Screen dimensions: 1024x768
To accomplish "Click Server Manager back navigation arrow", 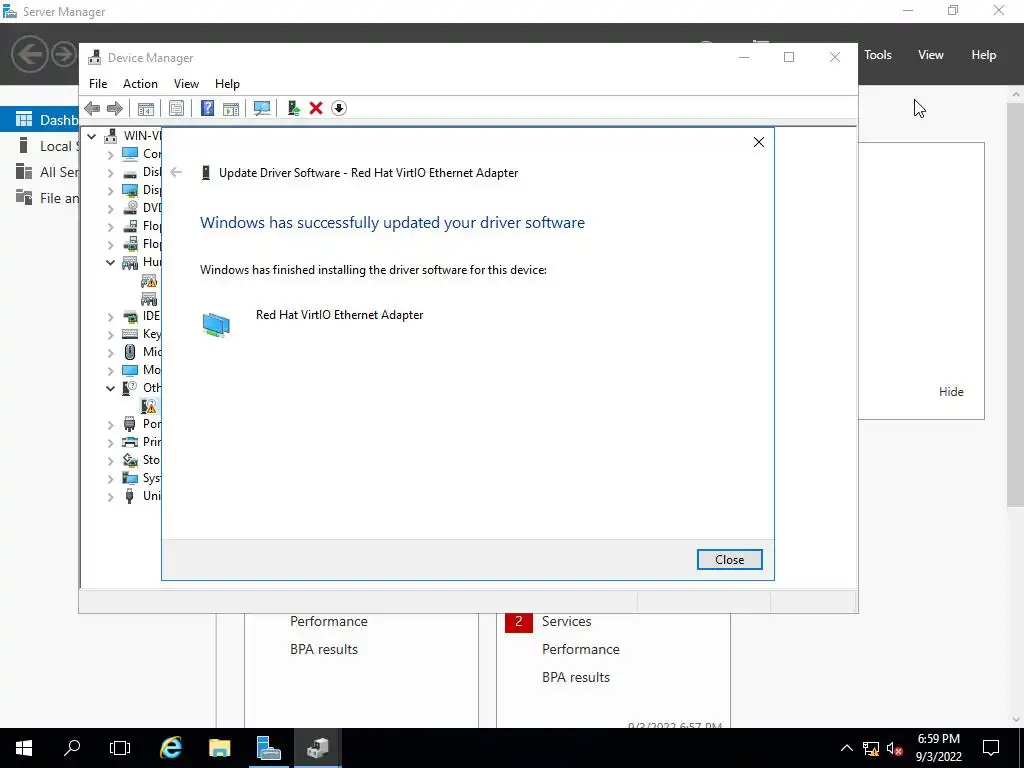I will click(x=29, y=54).
